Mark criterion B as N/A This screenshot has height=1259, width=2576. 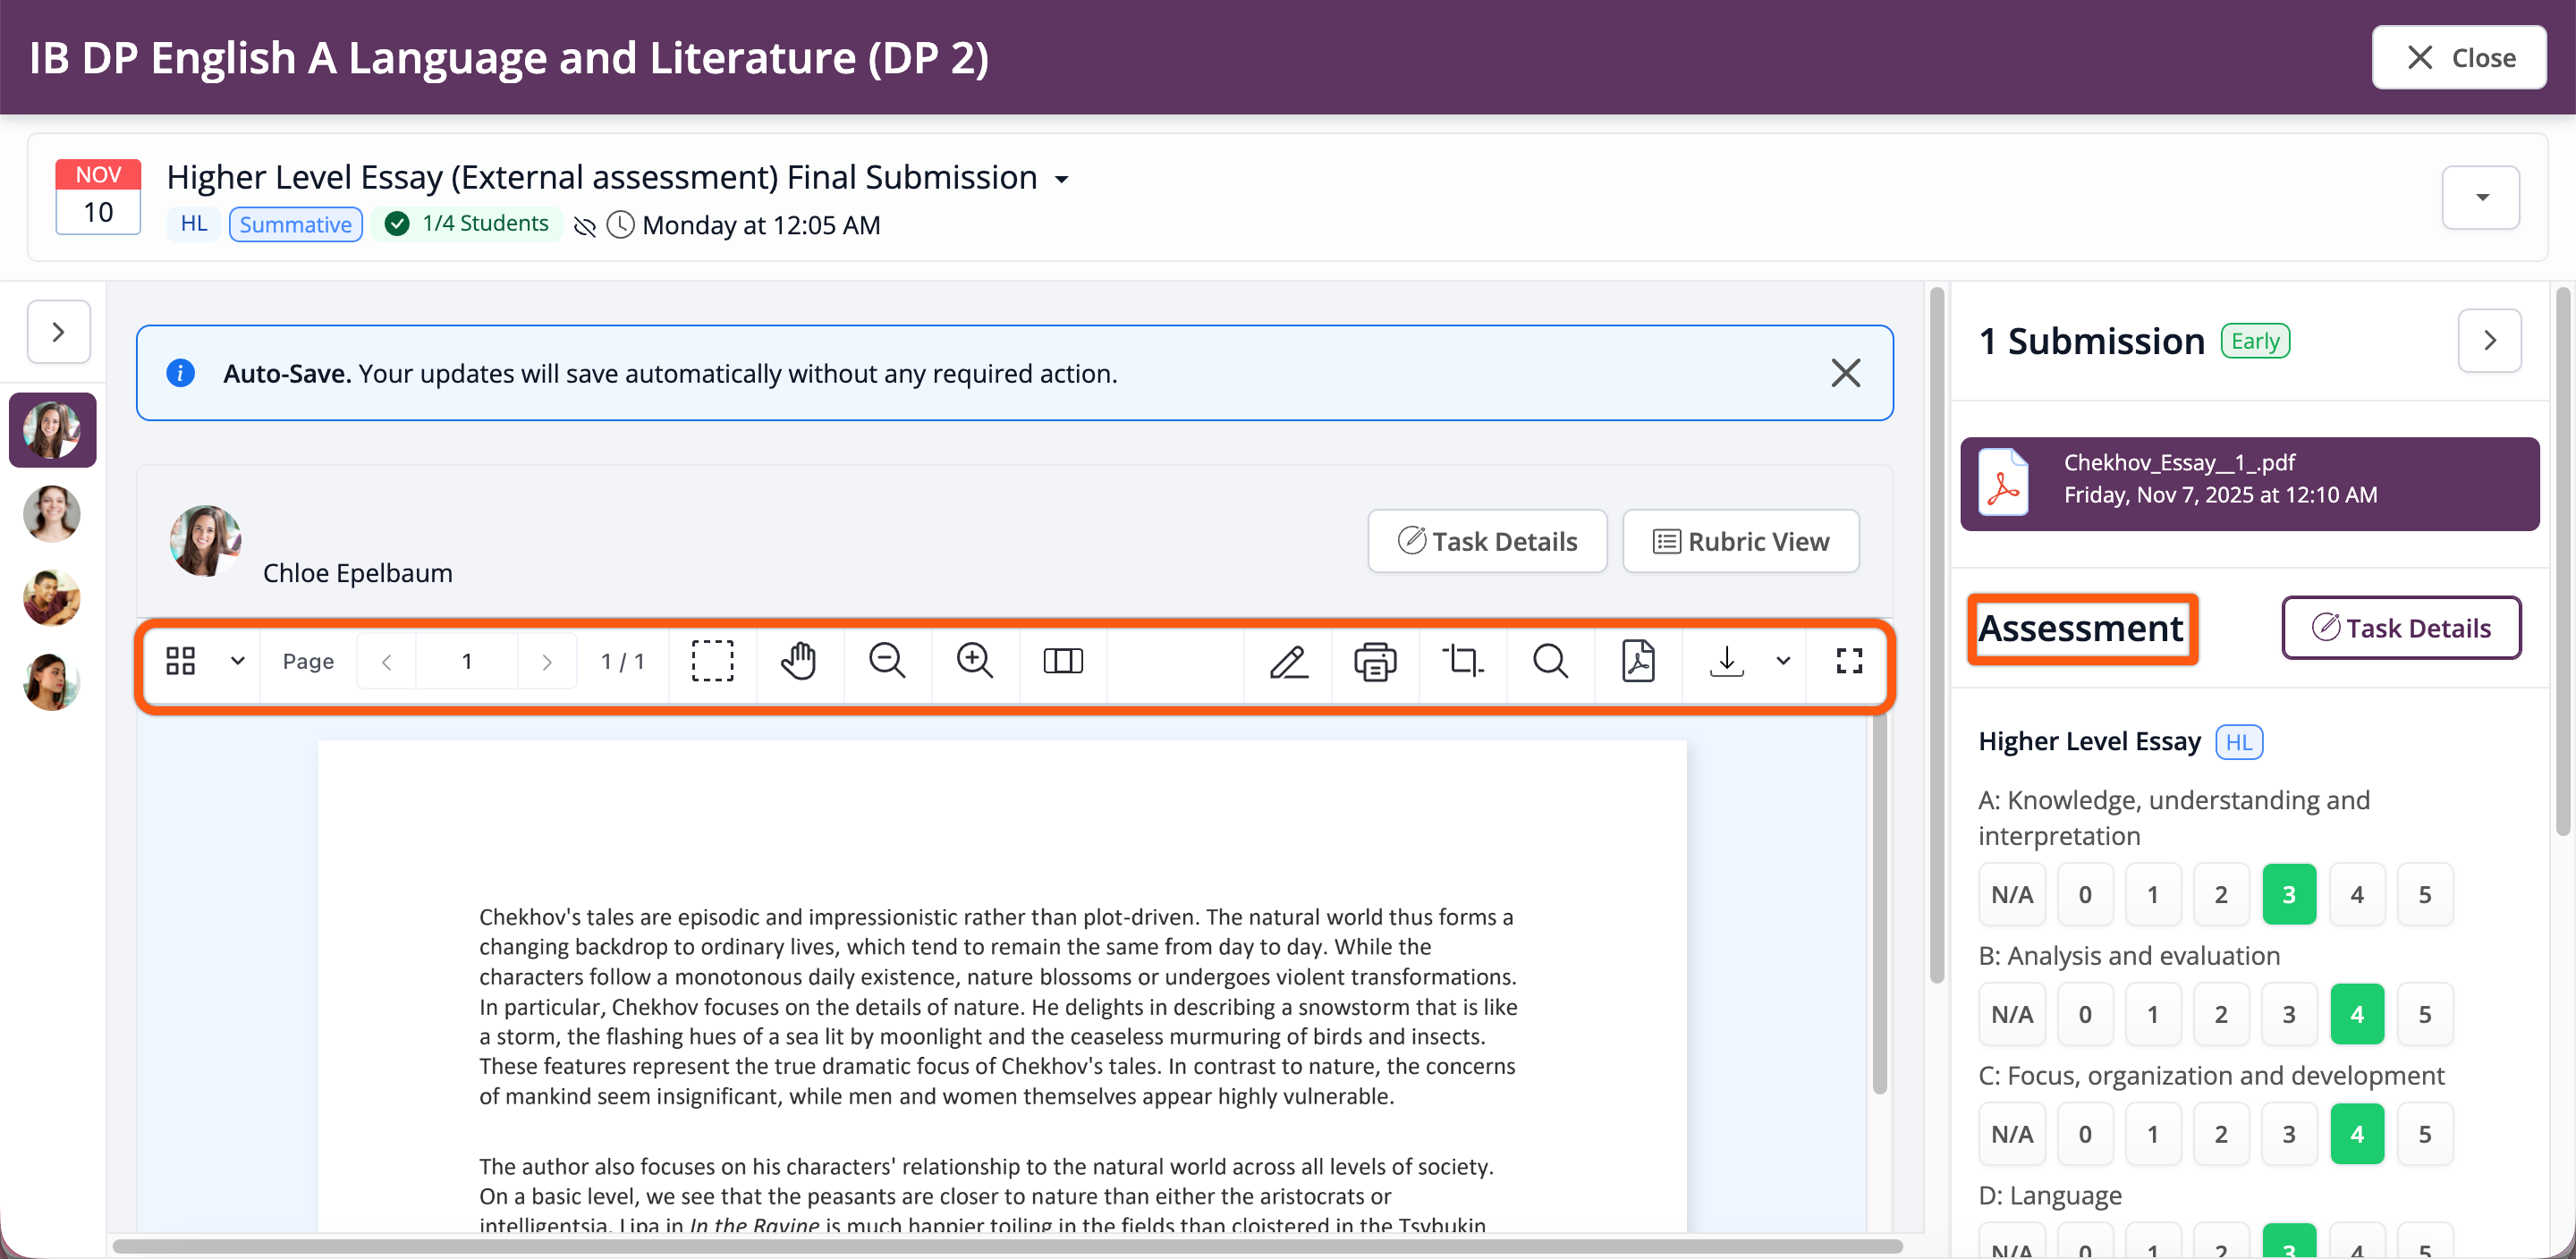coord(2011,1014)
